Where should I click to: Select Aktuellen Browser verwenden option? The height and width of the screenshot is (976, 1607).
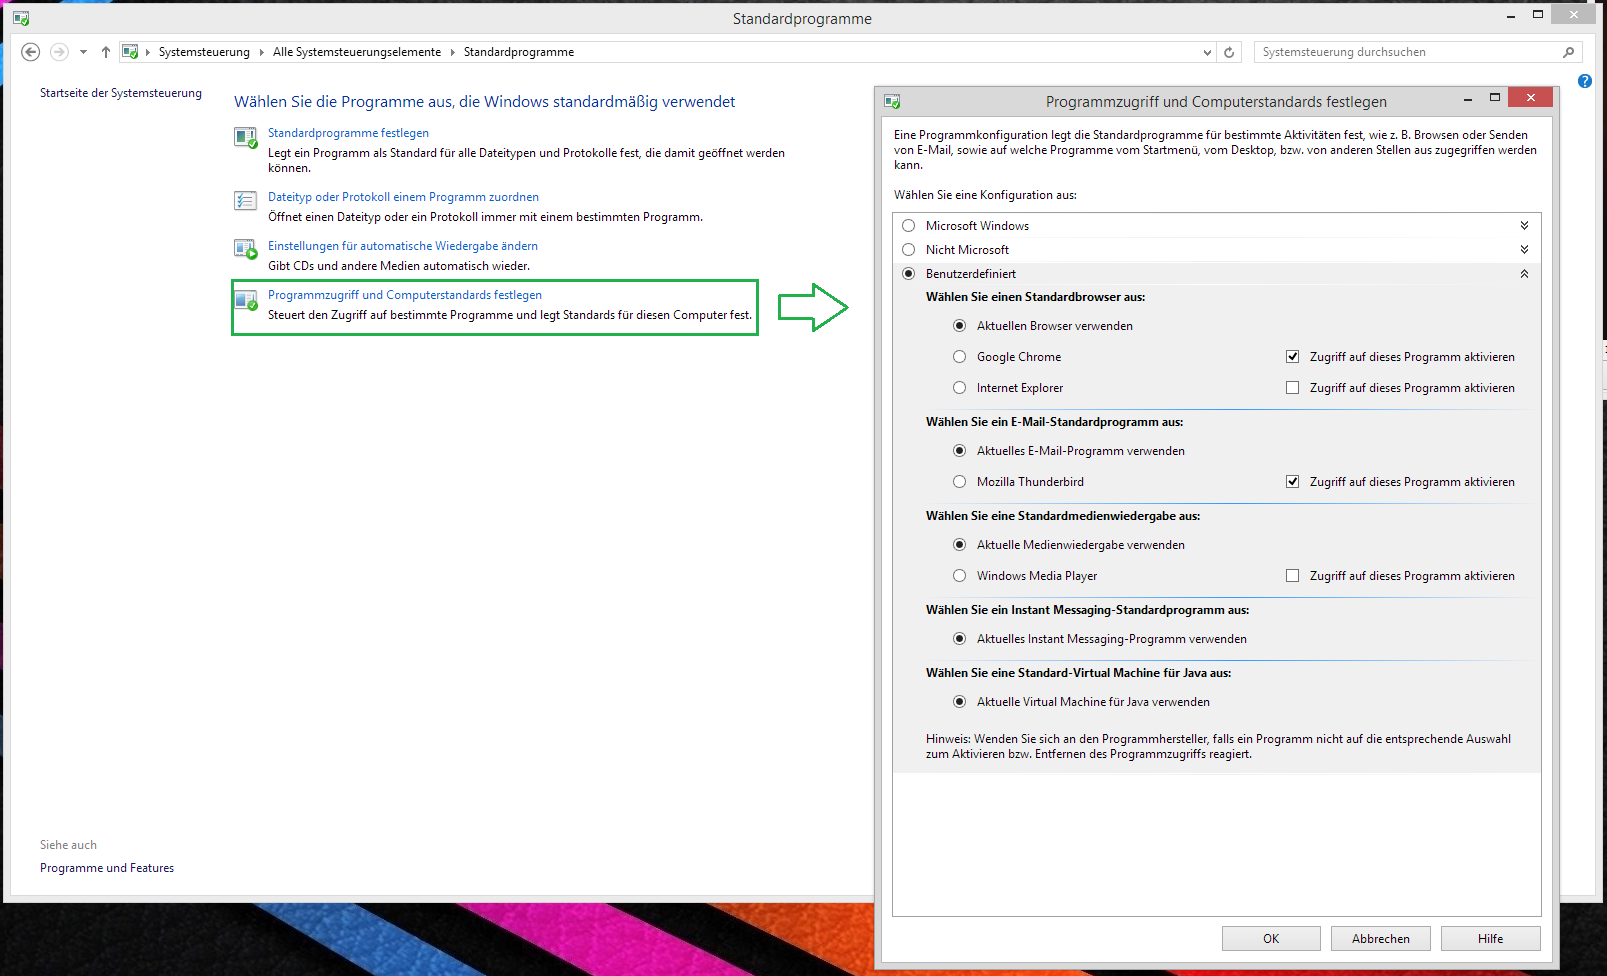click(x=960, y=326)
